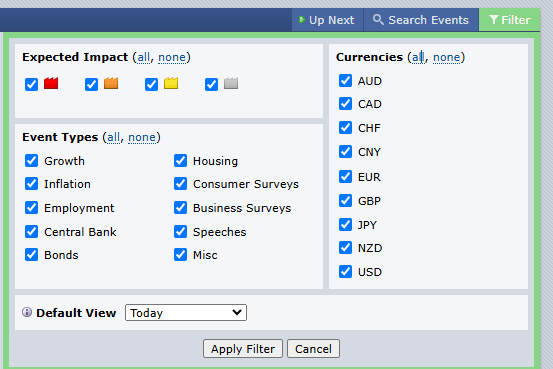Uncheck the orange medium impact checkbox
The width and height of the screenshot is (553, 369).
click(91, 84)
